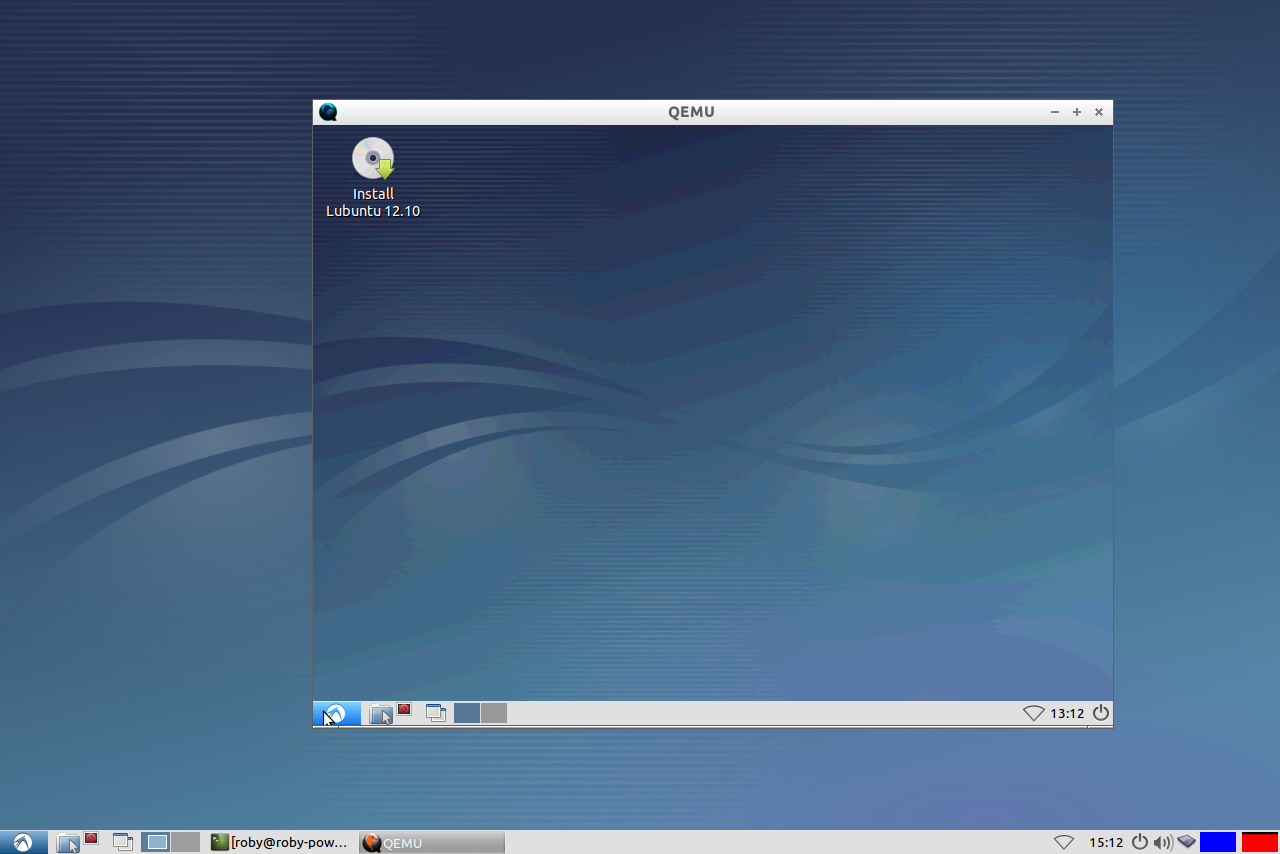Click the host clock showing 15:12
1280x854 pixels.
(1106, 843)
